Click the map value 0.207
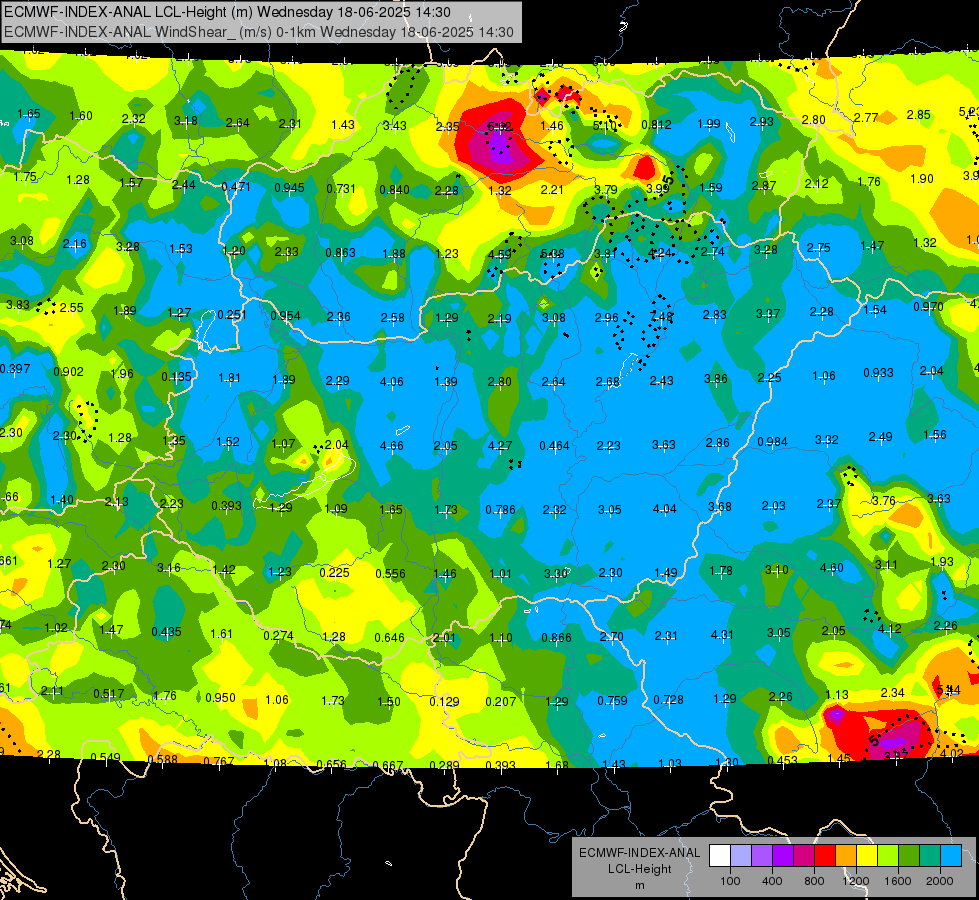979x900 pixels. coord(501,701)
